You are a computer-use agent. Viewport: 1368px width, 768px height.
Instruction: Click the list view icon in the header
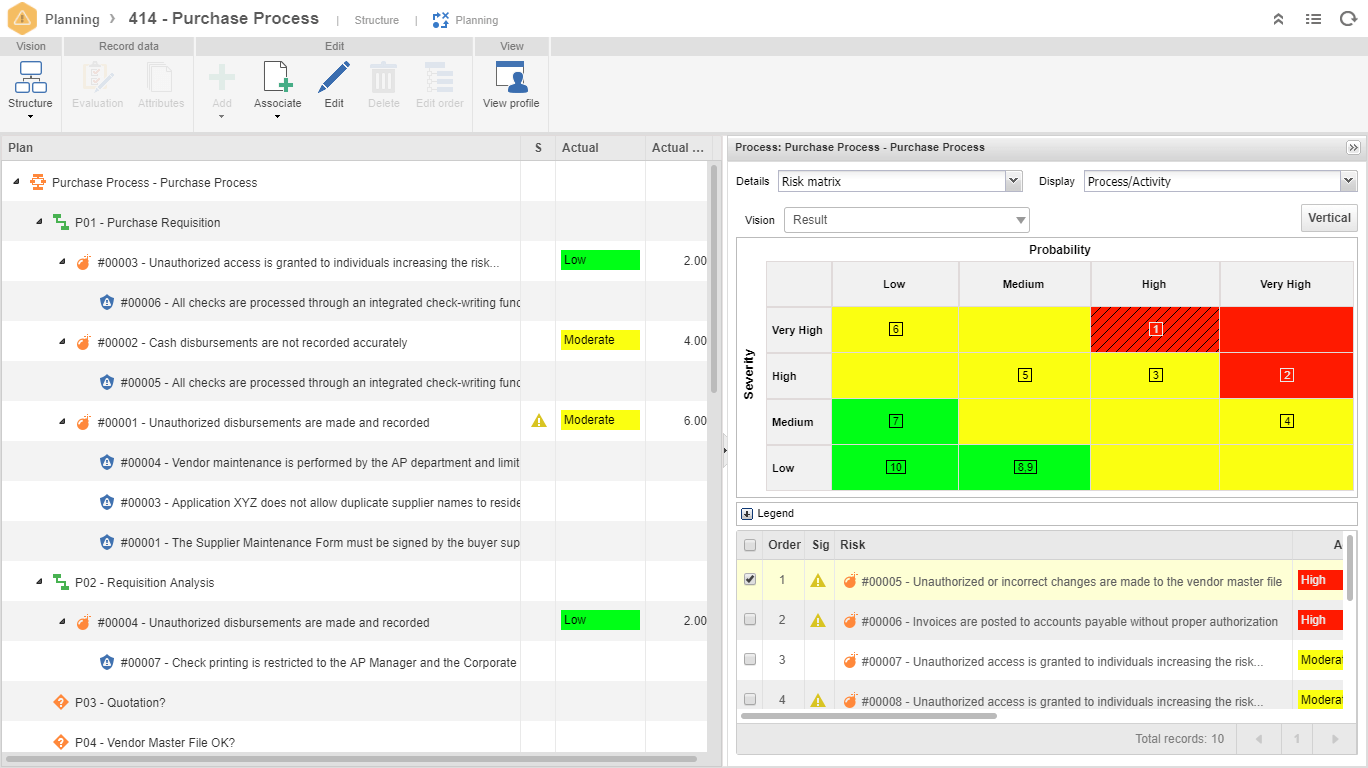click(x=1313, y=19)
